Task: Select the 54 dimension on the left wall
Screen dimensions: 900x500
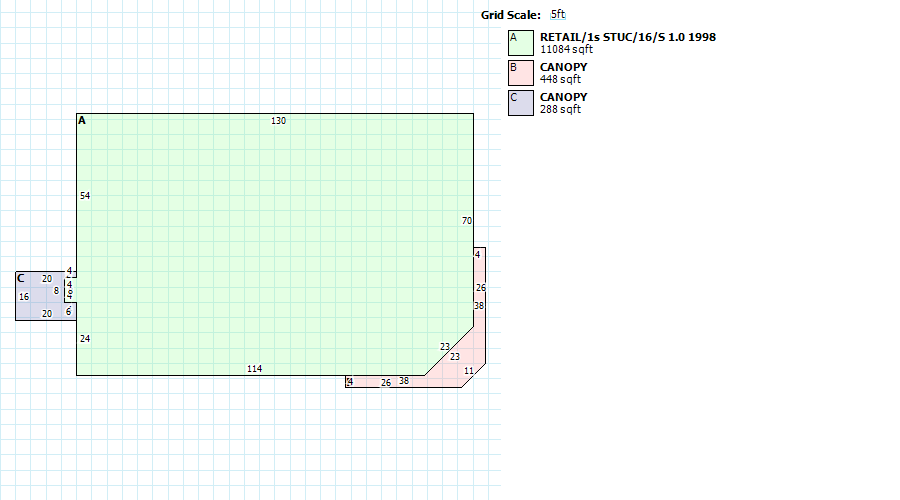Action: pyautogui.click(x=85, y=196)
